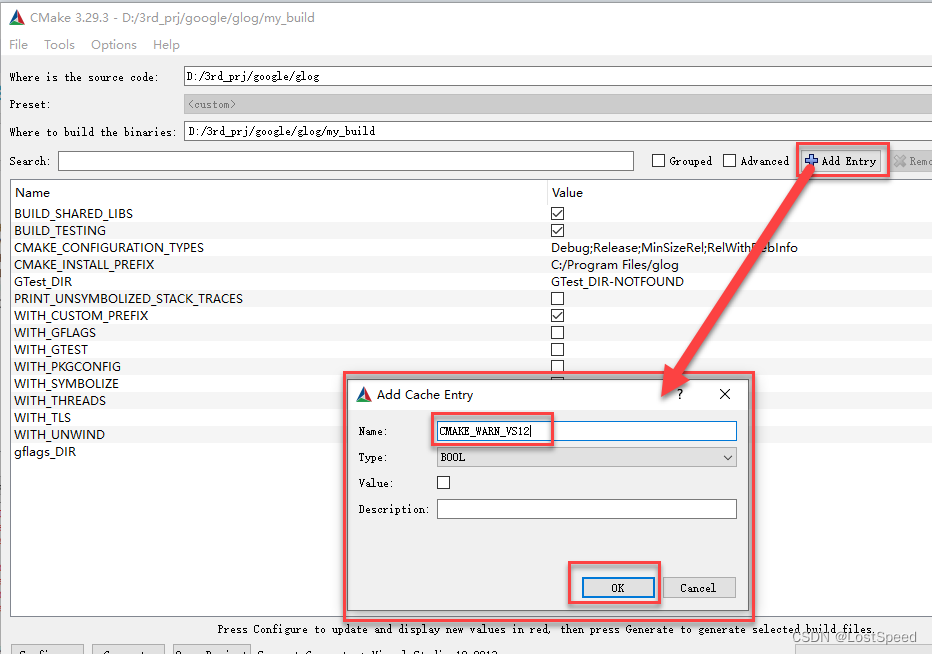Uncheck BUILD_SHARED_LIBS checkbox
This screenshot has height=654, width=932.
coord(558,213)
